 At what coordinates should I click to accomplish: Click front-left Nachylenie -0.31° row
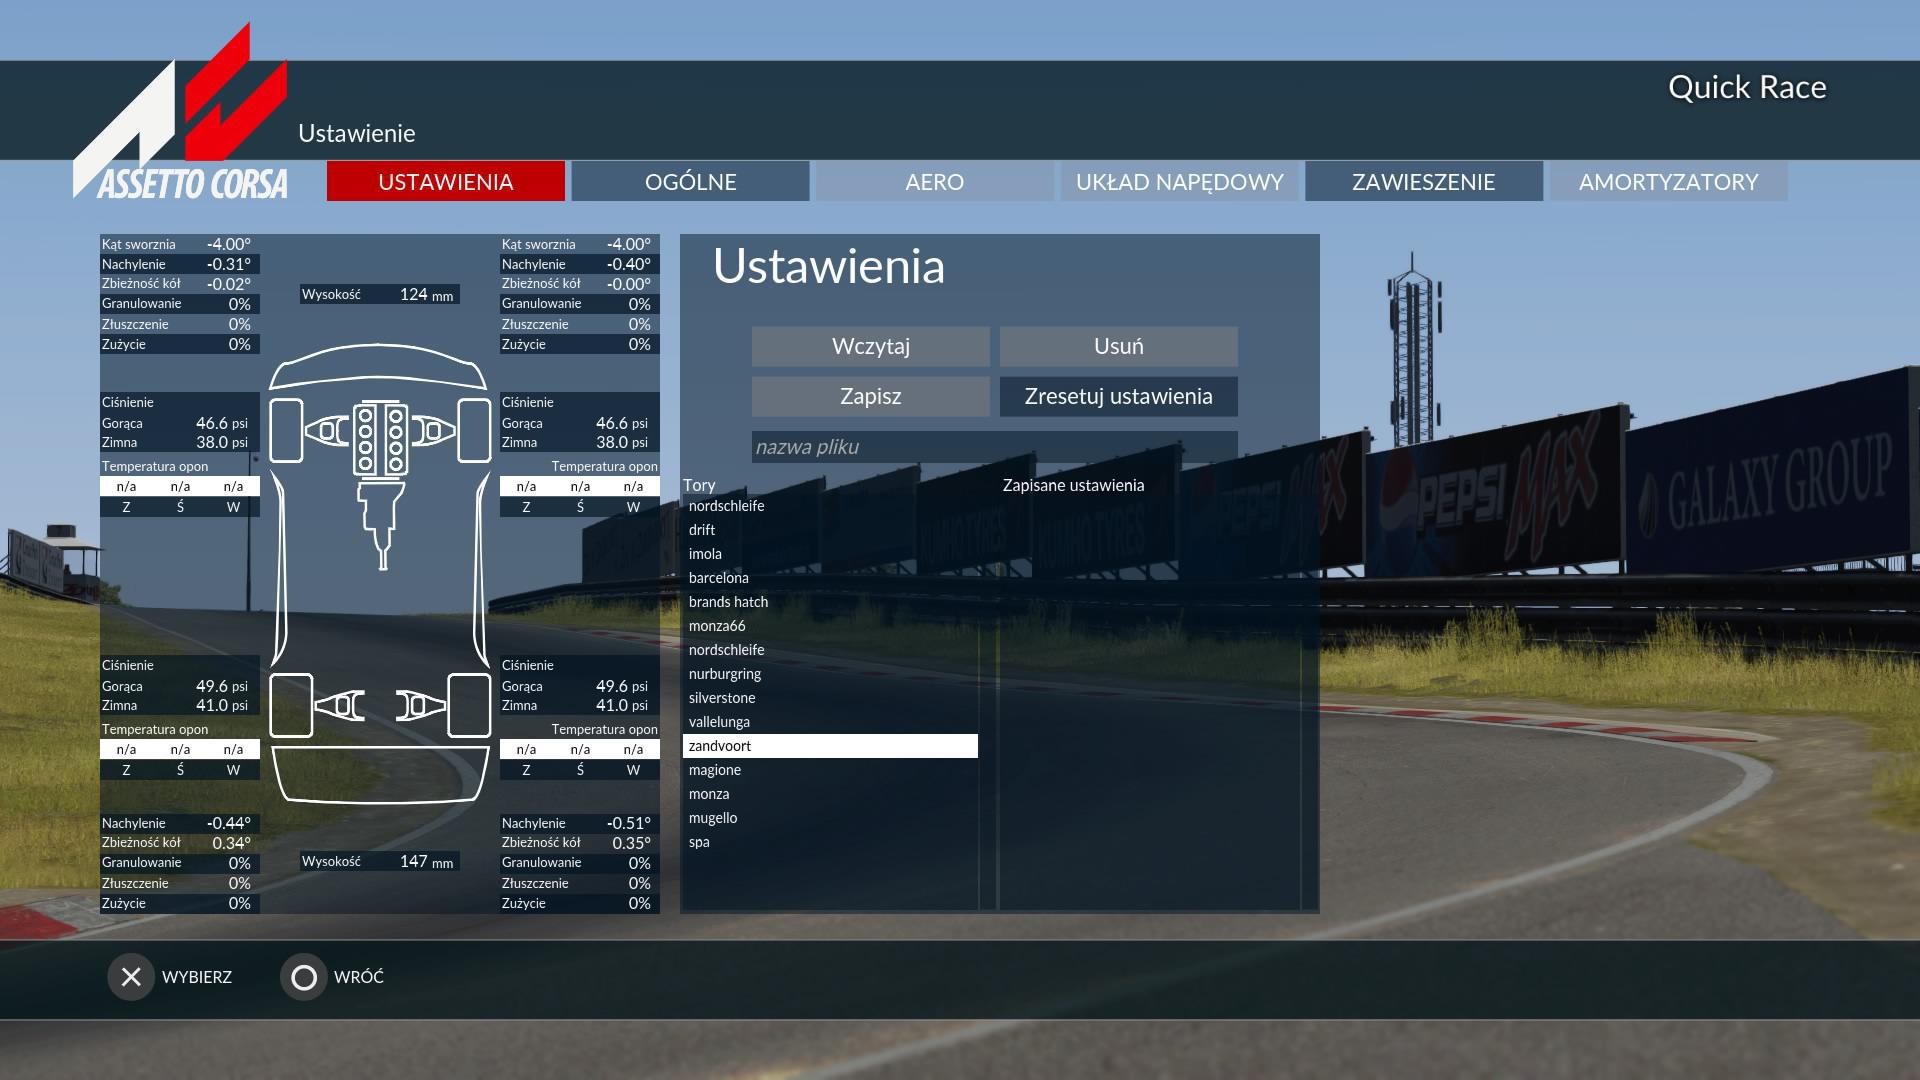[x=180, y=264]
